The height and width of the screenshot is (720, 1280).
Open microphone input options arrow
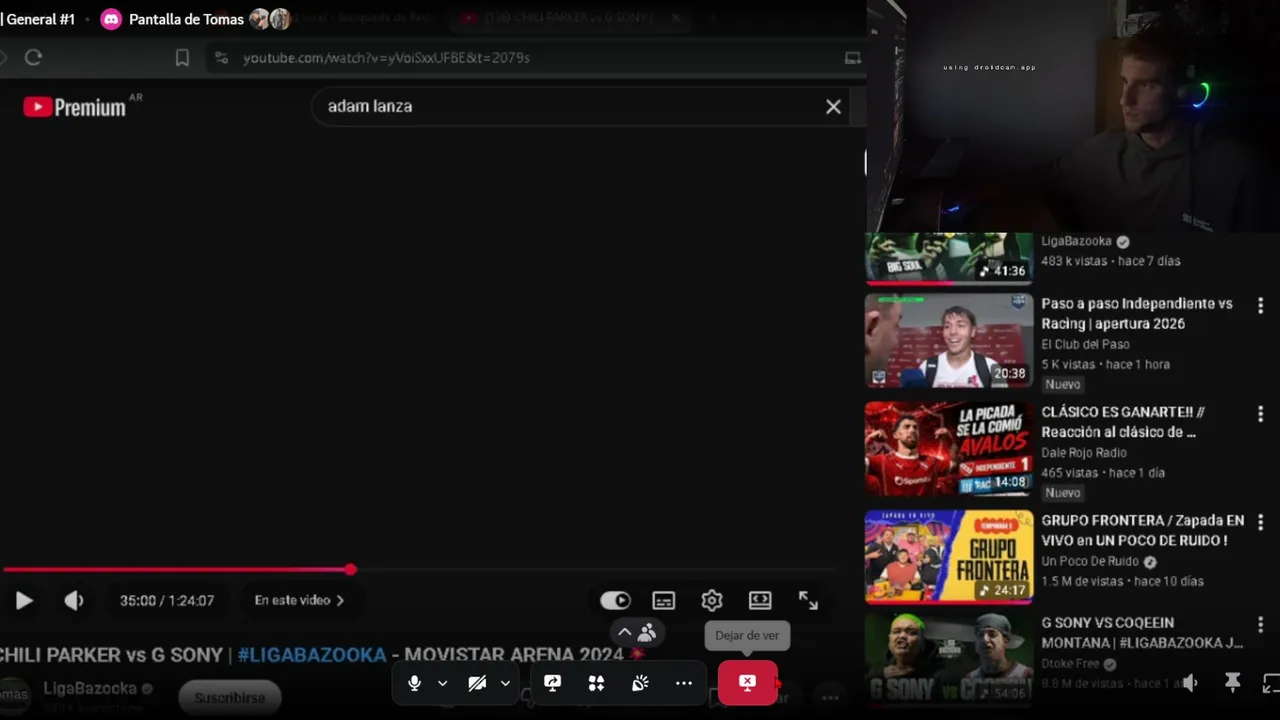(442, 683)
